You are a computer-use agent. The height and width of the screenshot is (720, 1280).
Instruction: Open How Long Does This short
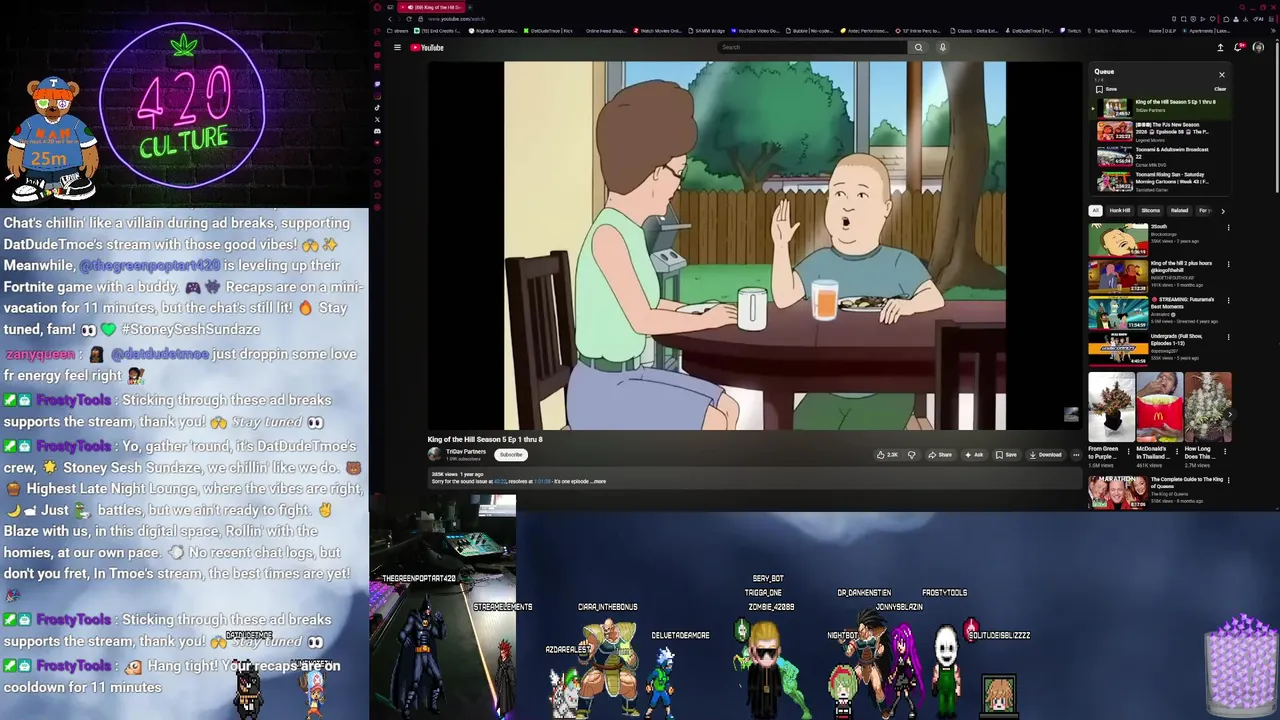click(1208, 407)
